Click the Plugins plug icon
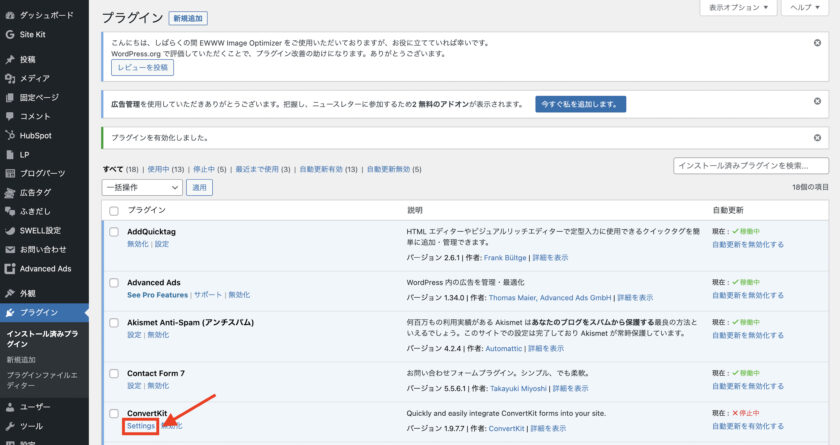 click(10, 313)
